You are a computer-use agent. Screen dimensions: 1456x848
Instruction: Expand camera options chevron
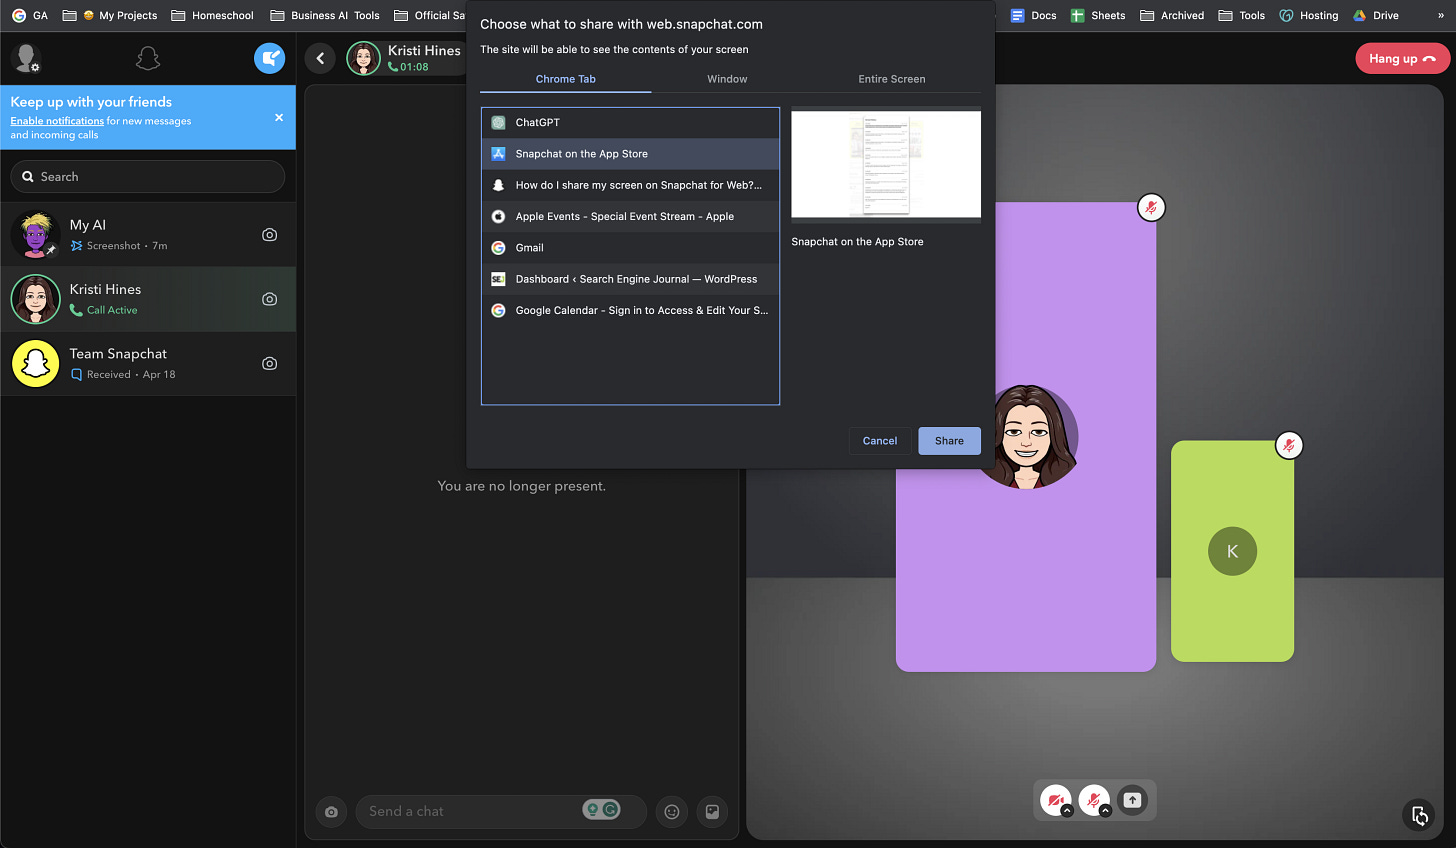tap(1067, 810)
